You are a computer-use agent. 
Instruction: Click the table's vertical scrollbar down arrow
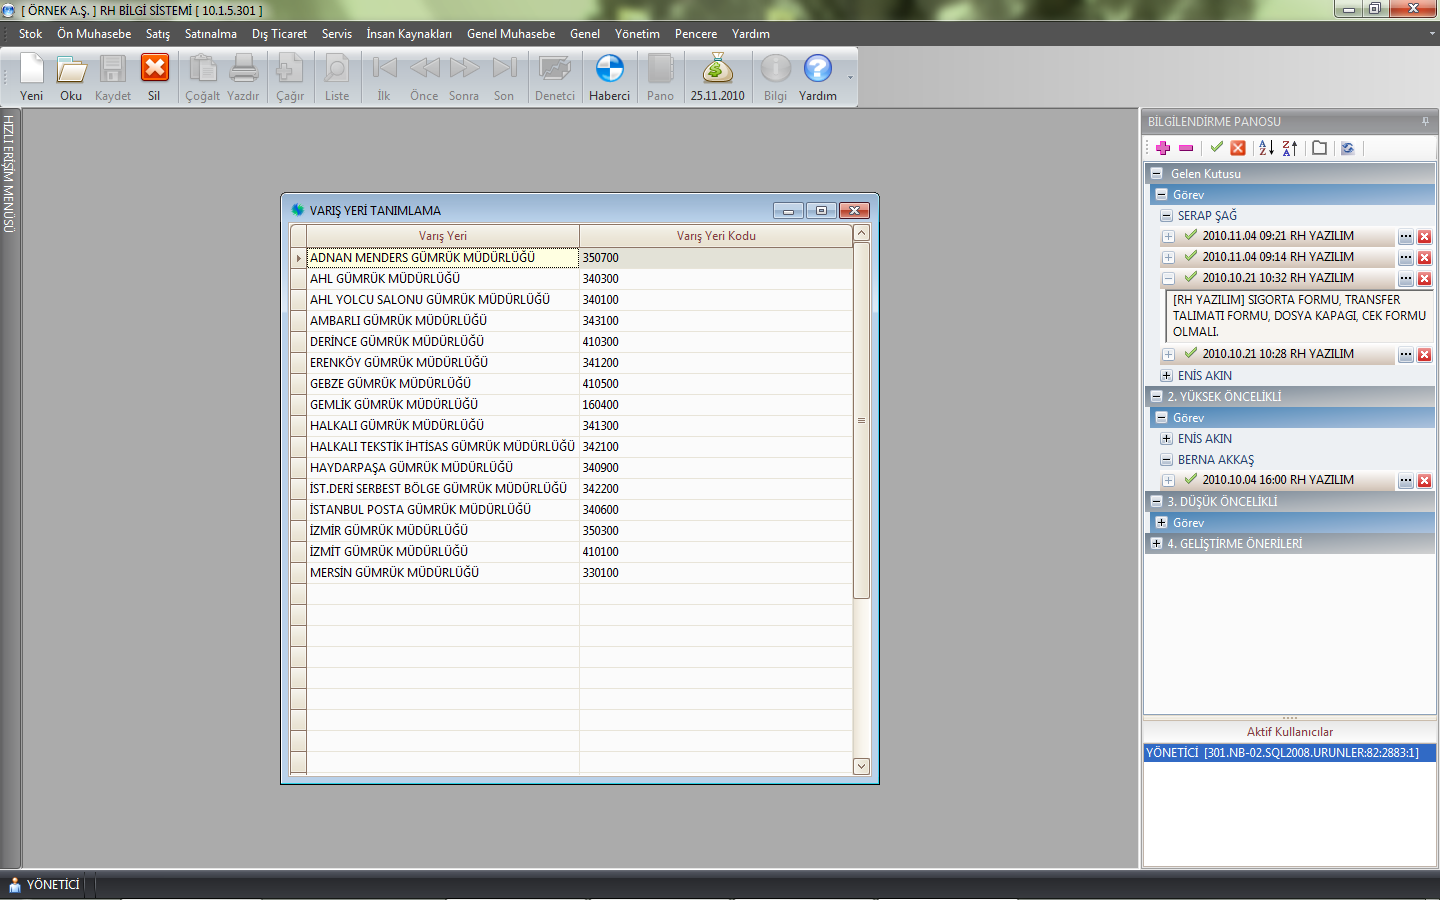tap(861, 766)
